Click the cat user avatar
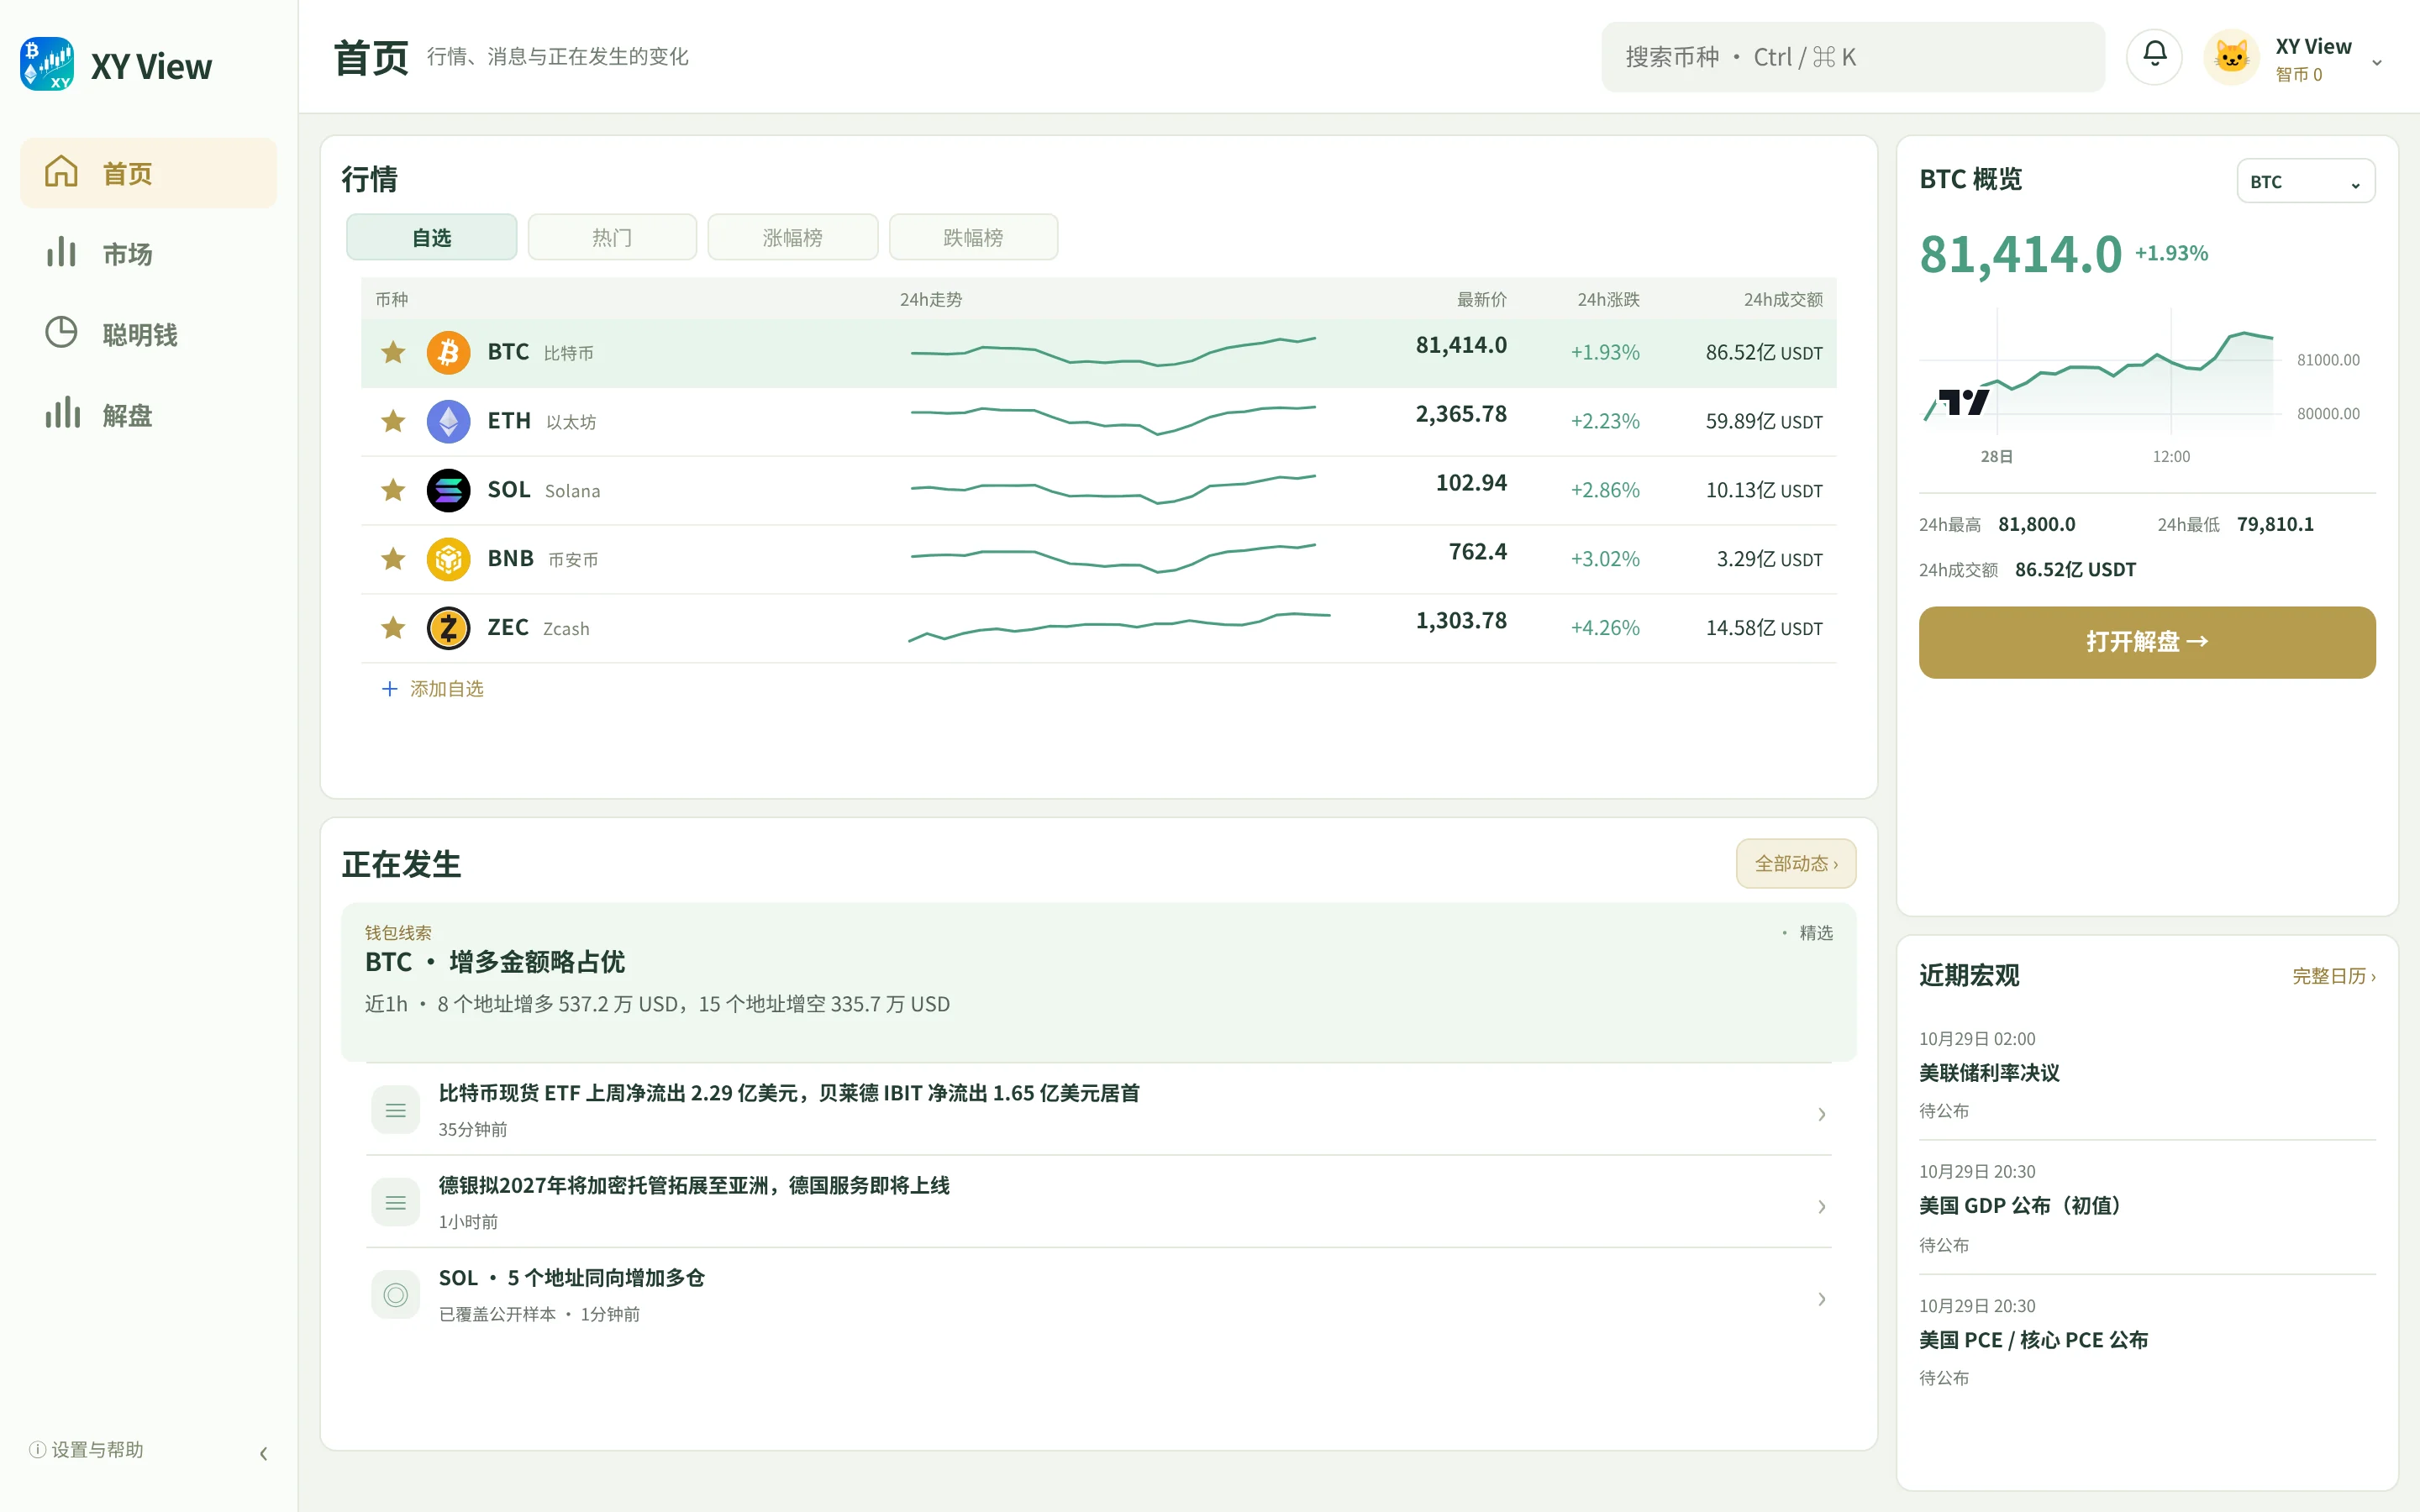Screen dimensions: 2420x1512 click(x=2231, y=57)
